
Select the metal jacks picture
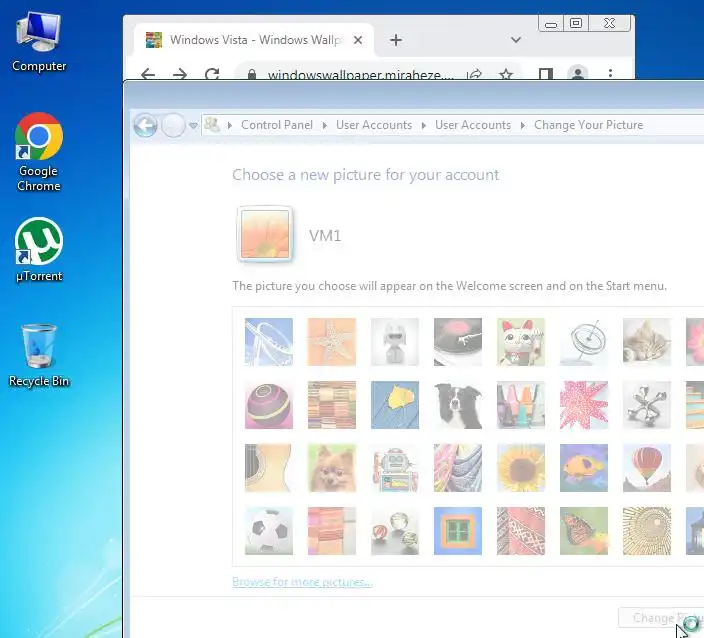(x=647, y=405)
